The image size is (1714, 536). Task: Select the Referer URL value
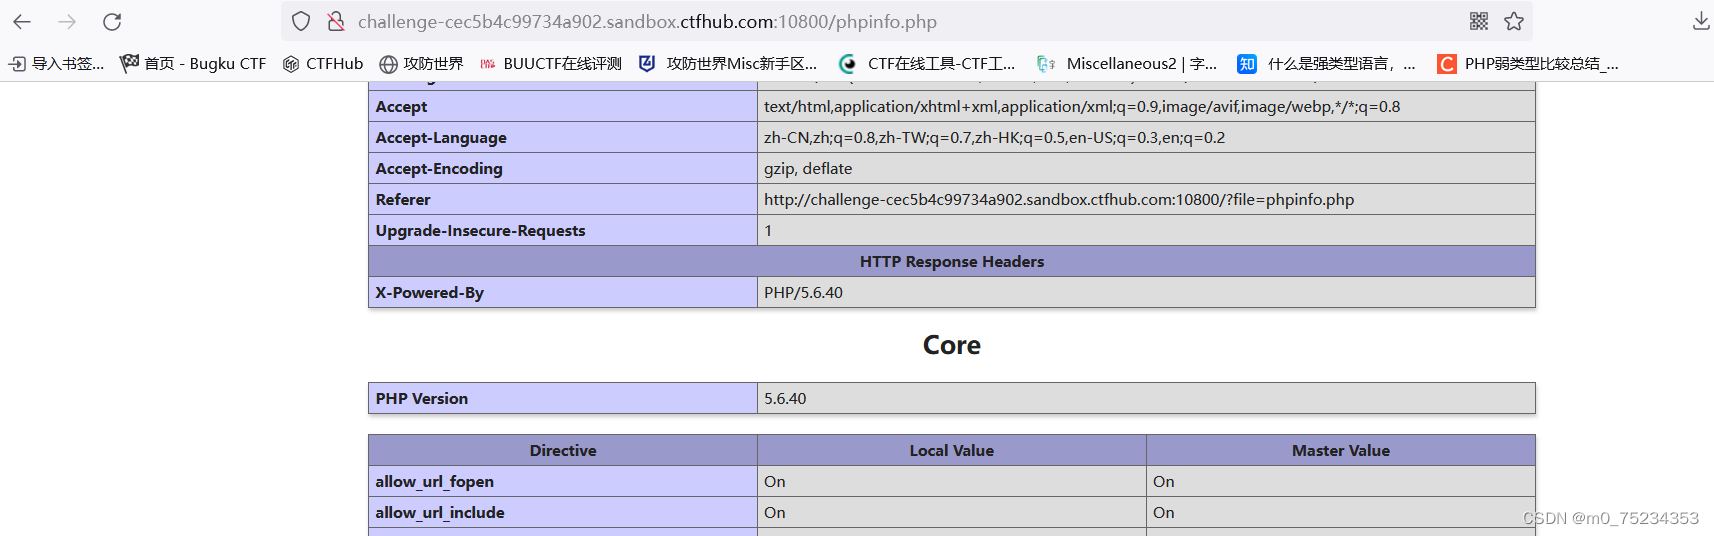[x=1059, y=199]
